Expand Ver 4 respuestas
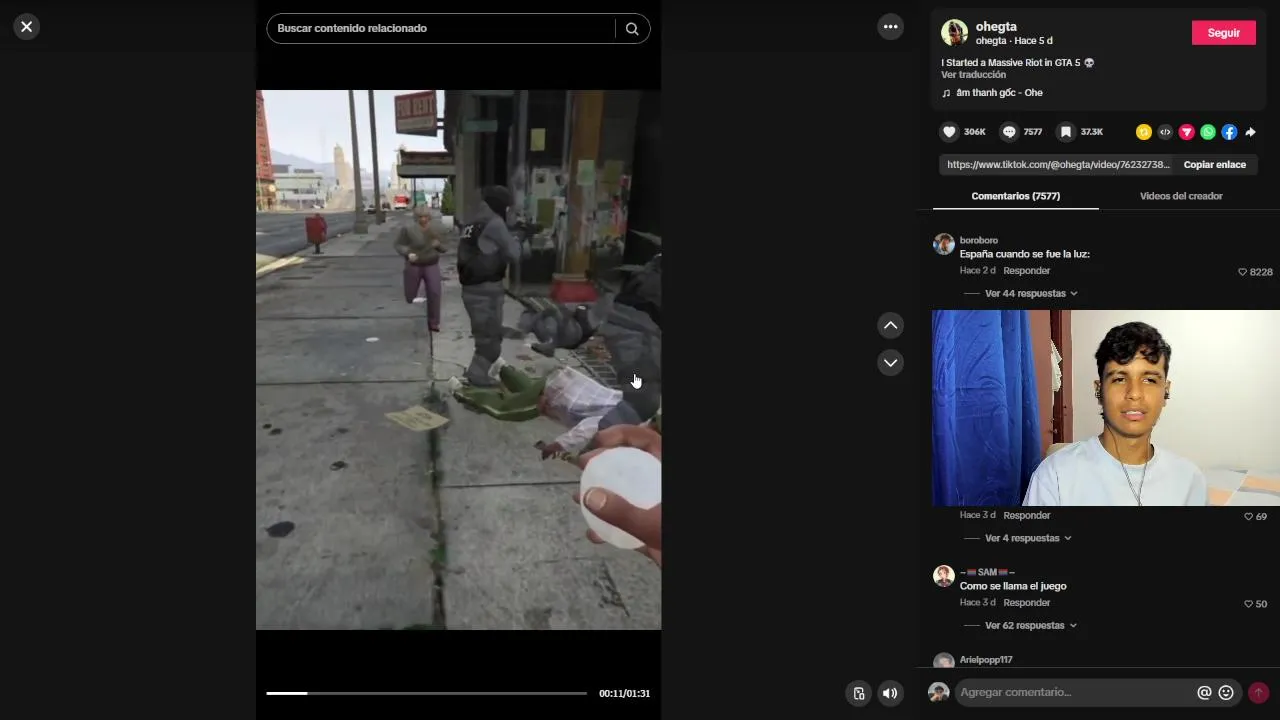Screen dimensions: 1280x720 pyautogui.click(x=1028, y=538)
